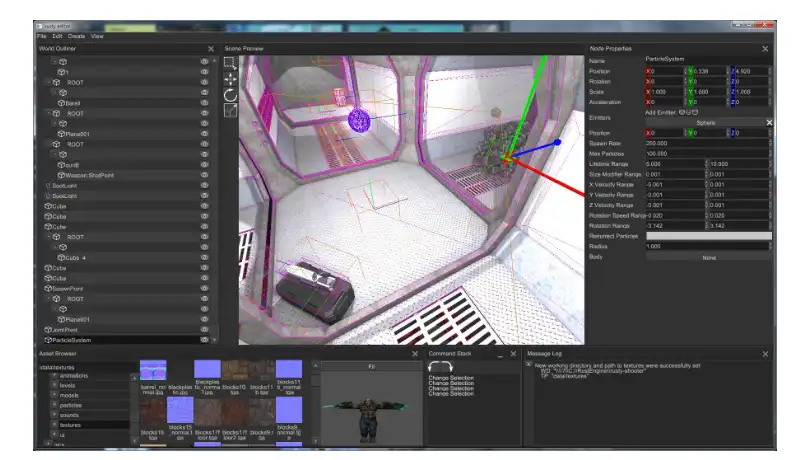Activate the move tool in Scene Preview
The width and height of the screenshot is (799, 460).
pyautogui.click(x=230, y=79)
